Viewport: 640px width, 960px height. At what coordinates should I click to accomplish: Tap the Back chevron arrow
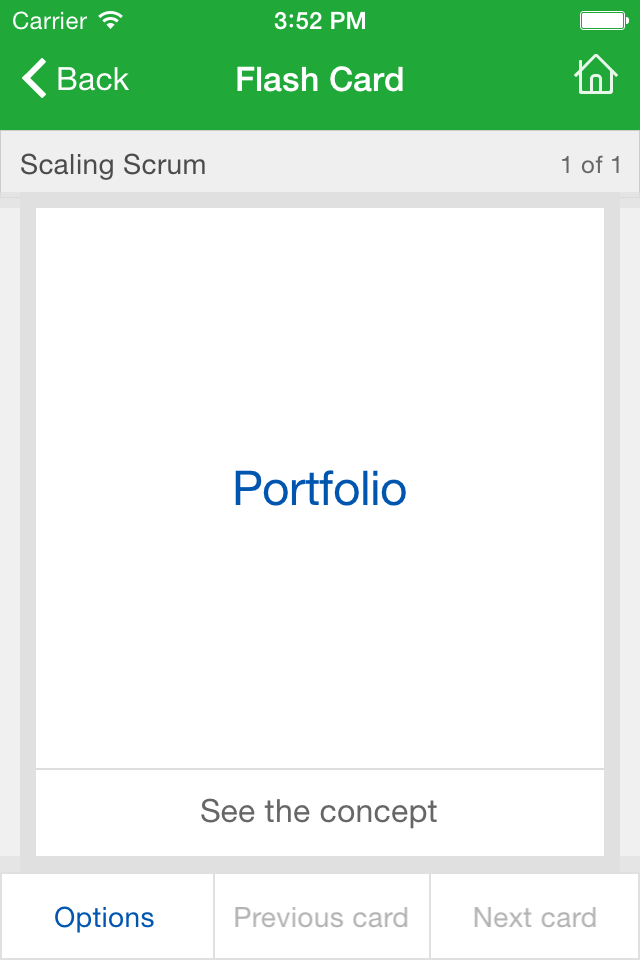34,78
